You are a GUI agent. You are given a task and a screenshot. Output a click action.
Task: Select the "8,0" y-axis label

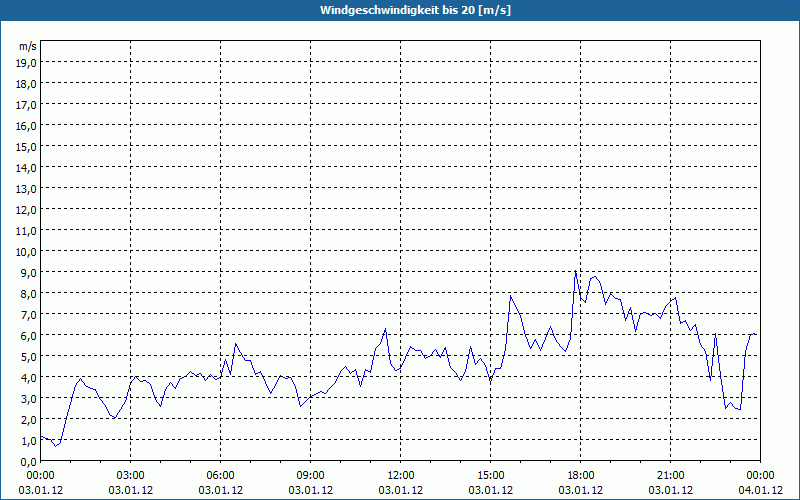29,294
